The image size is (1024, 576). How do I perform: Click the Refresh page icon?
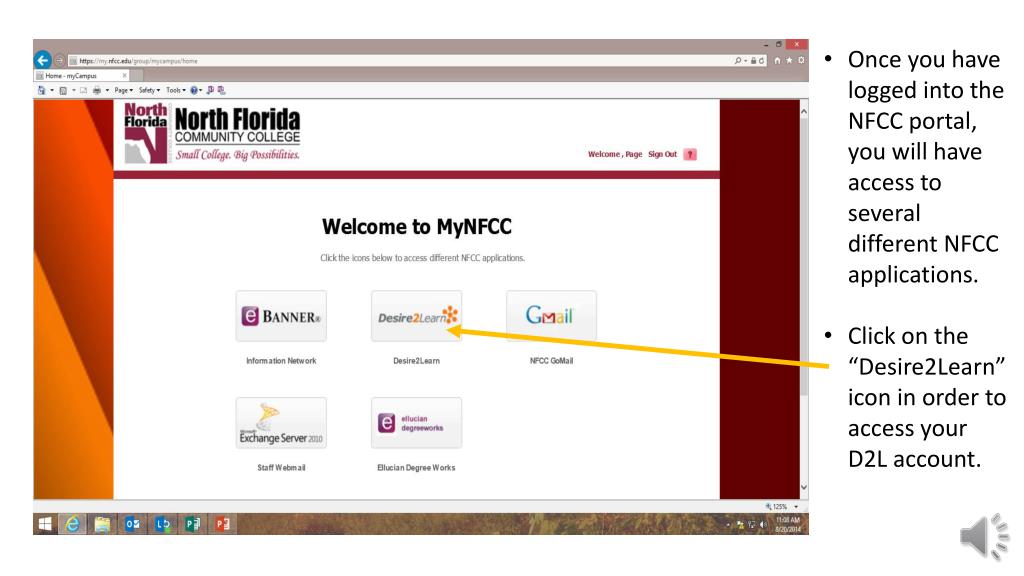761,60
